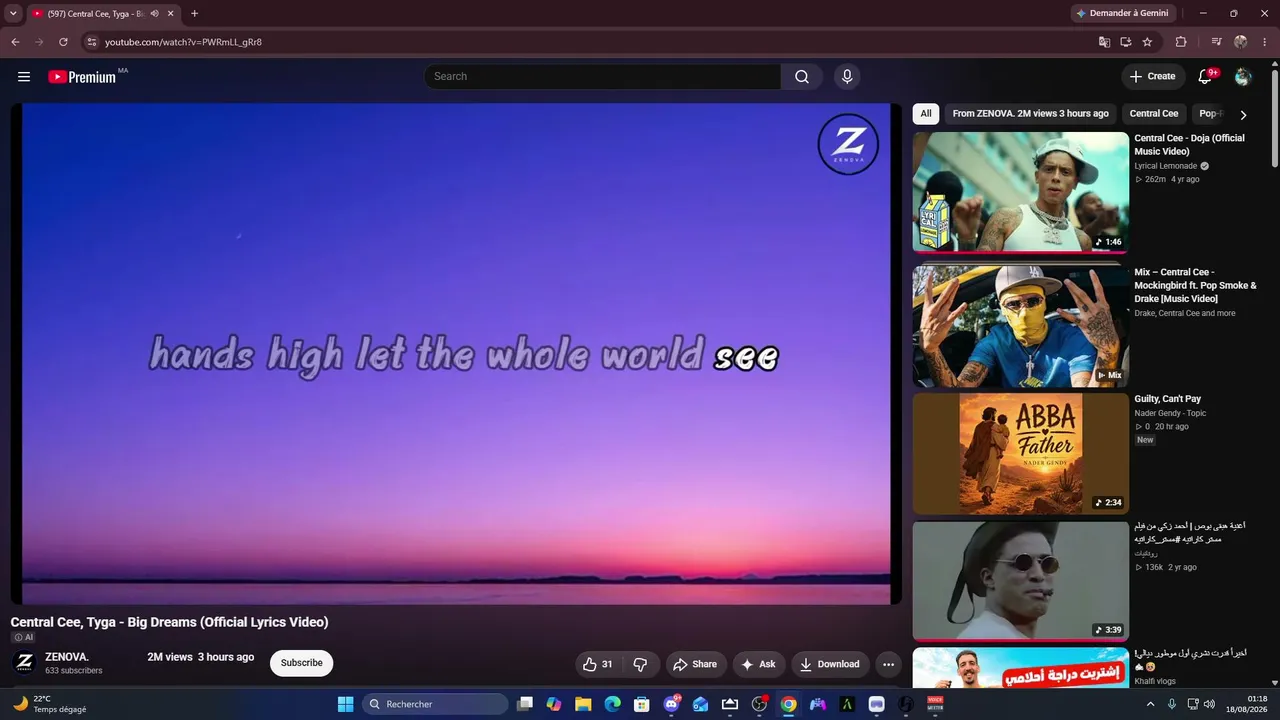The image size is (1280, 720).
Task: View site information icon in address bar
Action: point(91,42)
